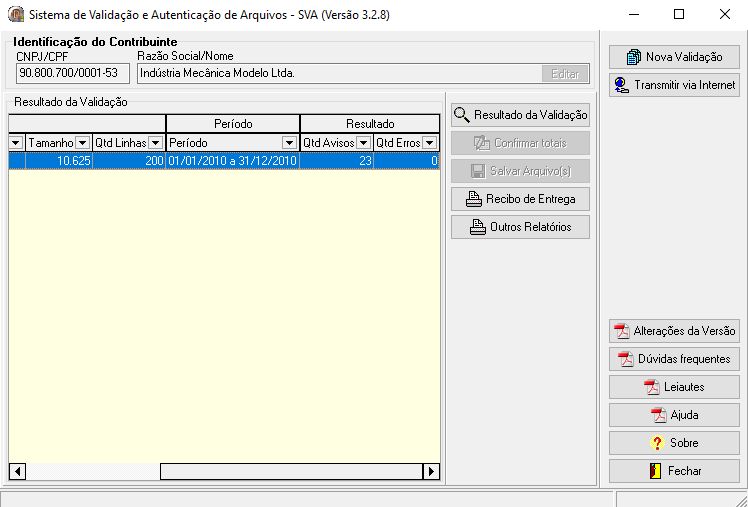The width and height of the screenshot is (748, 507).
Task: Expand the Qtd Erros column filter dropdown
Action: [429, 143]
